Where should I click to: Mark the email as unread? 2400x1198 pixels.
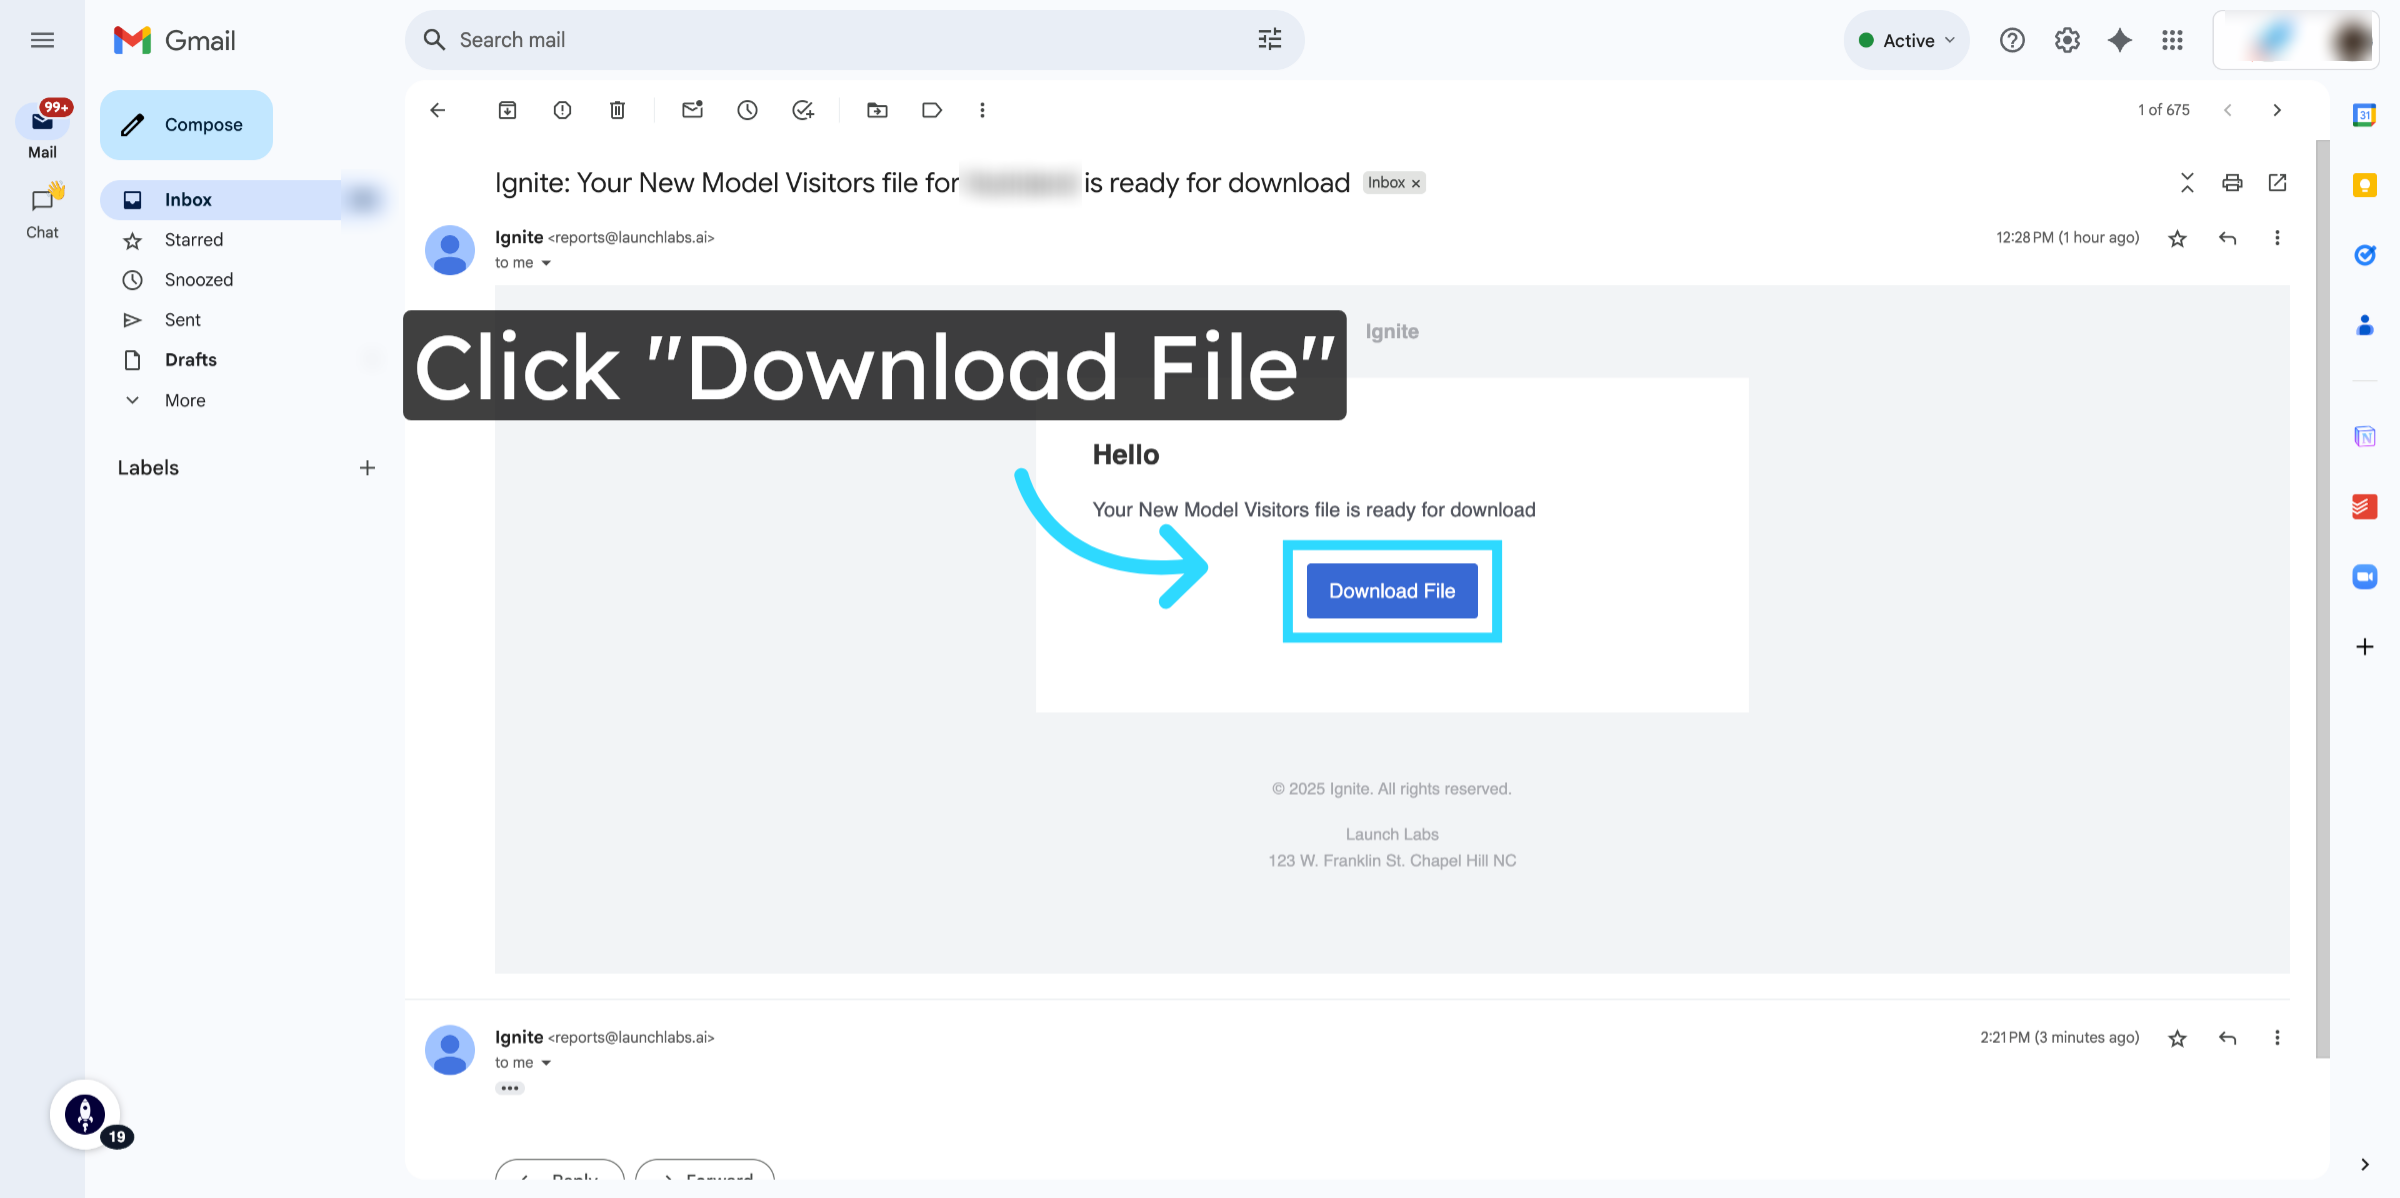coord(692,110)
